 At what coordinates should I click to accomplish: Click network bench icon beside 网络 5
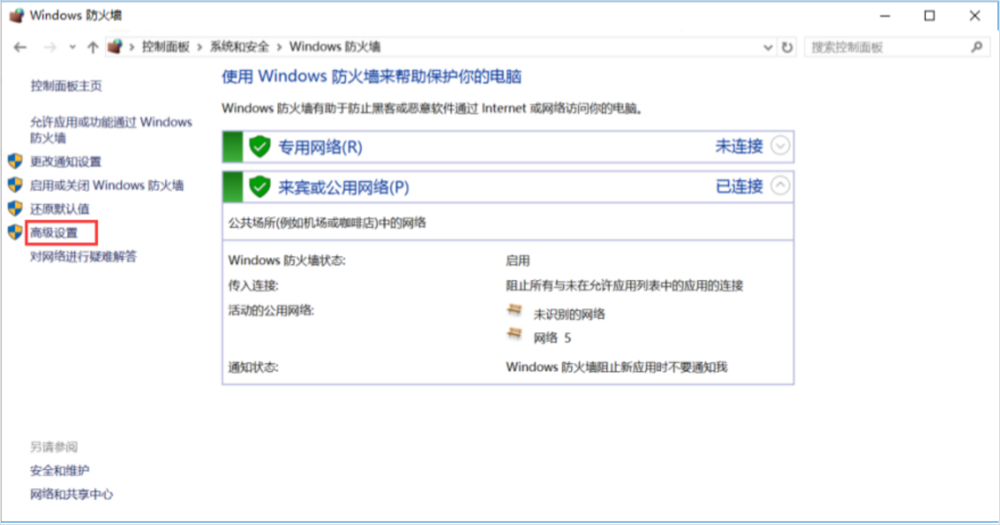click(x=514, y=334)
